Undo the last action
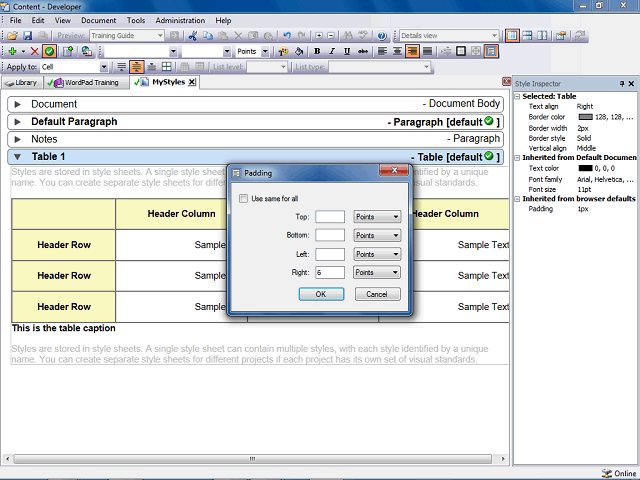Screen dimensions: 640x480 pyautogui.click(x=287, y=36)
